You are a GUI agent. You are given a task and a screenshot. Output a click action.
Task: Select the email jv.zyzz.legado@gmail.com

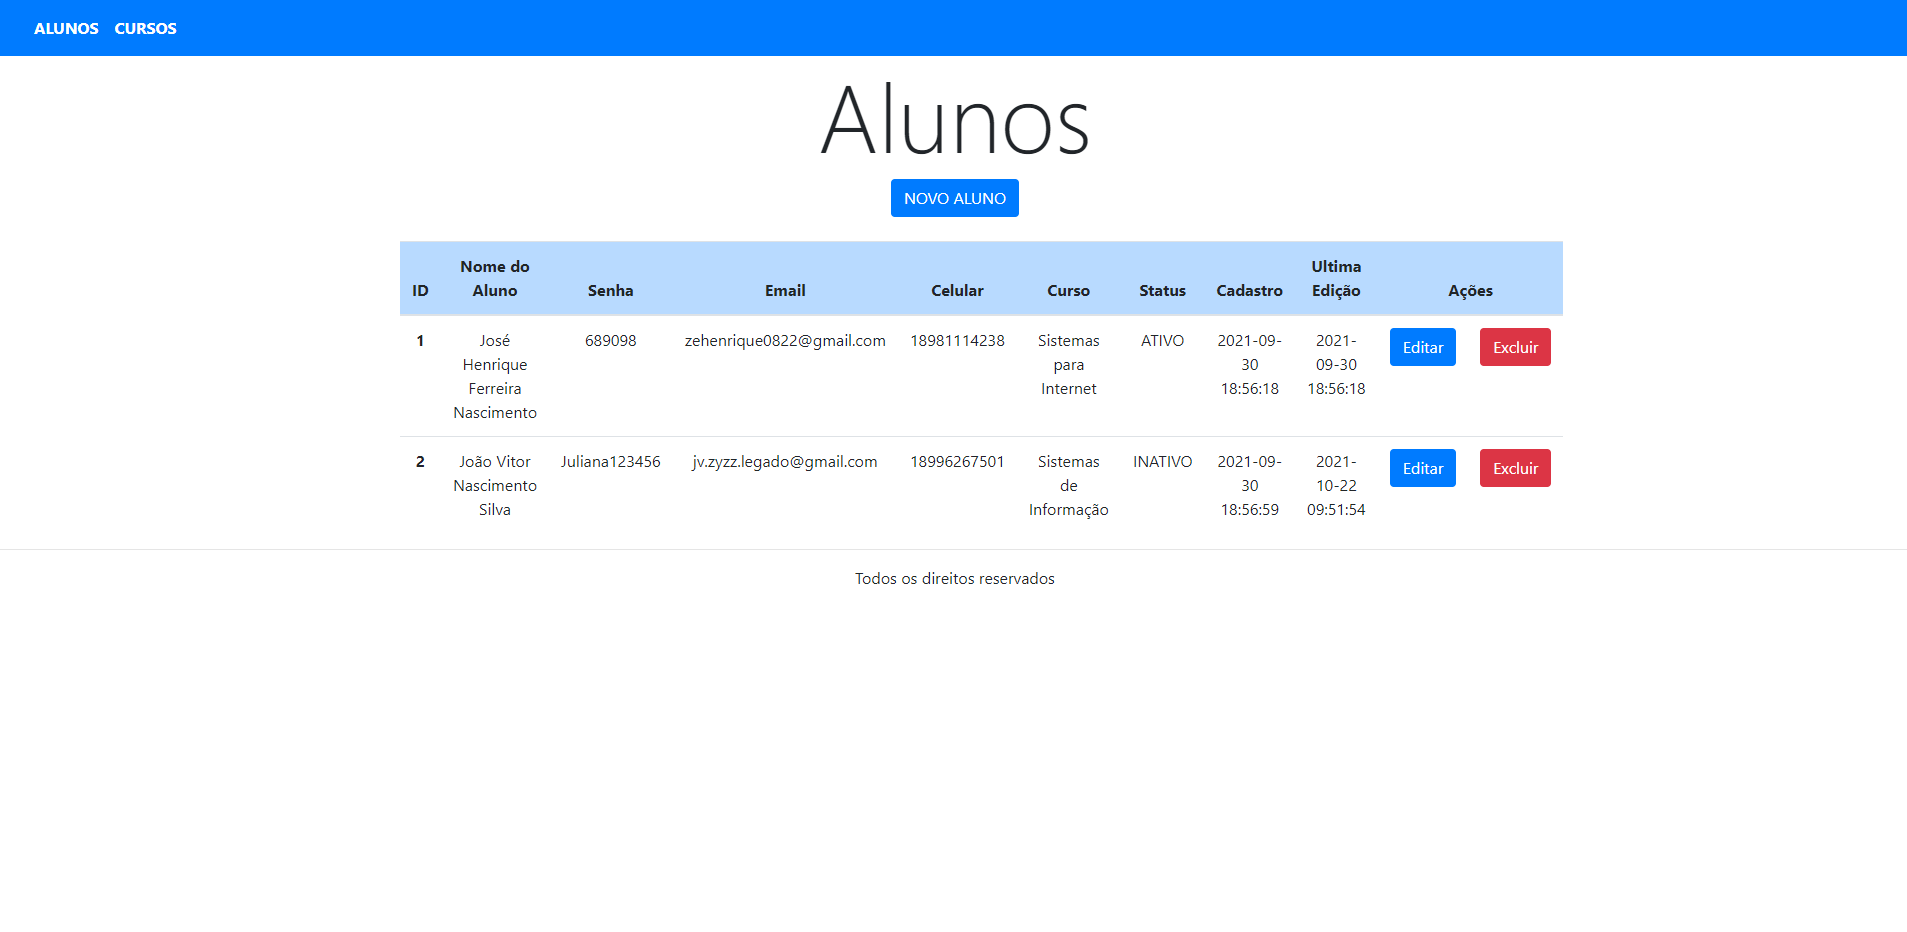[x=784, y=461]
